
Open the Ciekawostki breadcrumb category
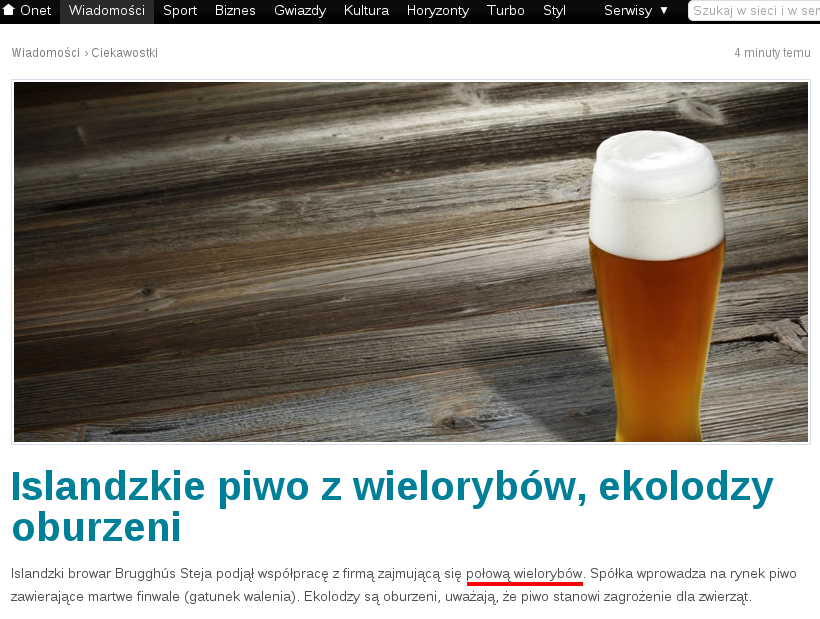(124, 53)
